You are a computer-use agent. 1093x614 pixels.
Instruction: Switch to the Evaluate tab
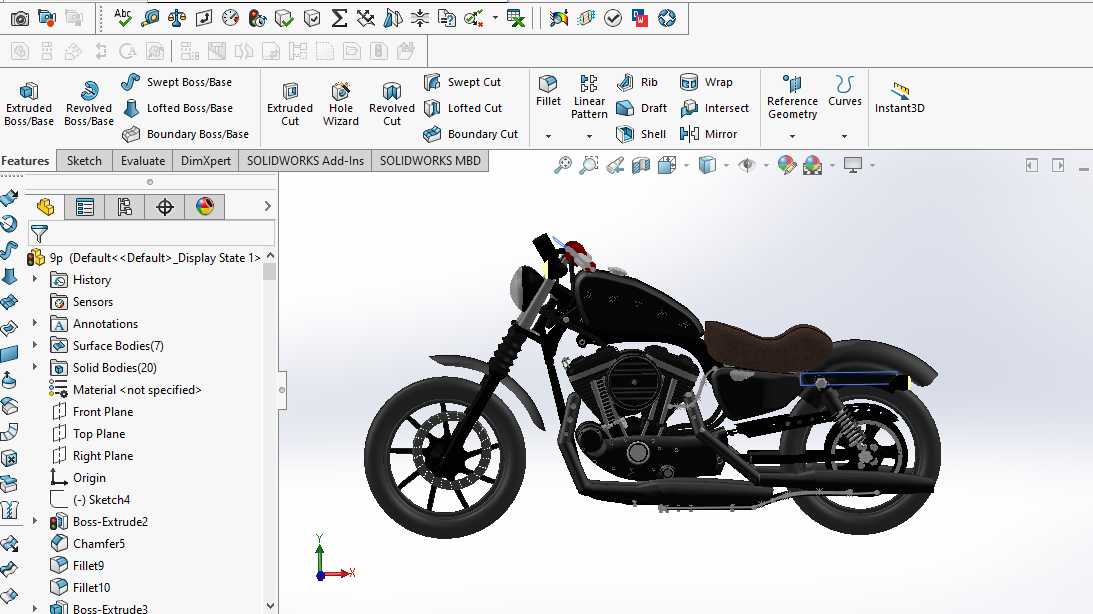tap(143, 161)
